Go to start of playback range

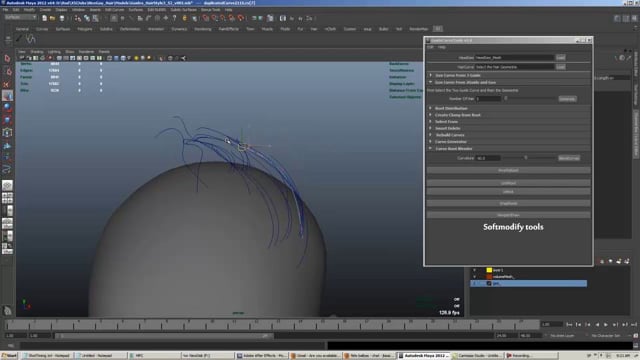(569, 324)
